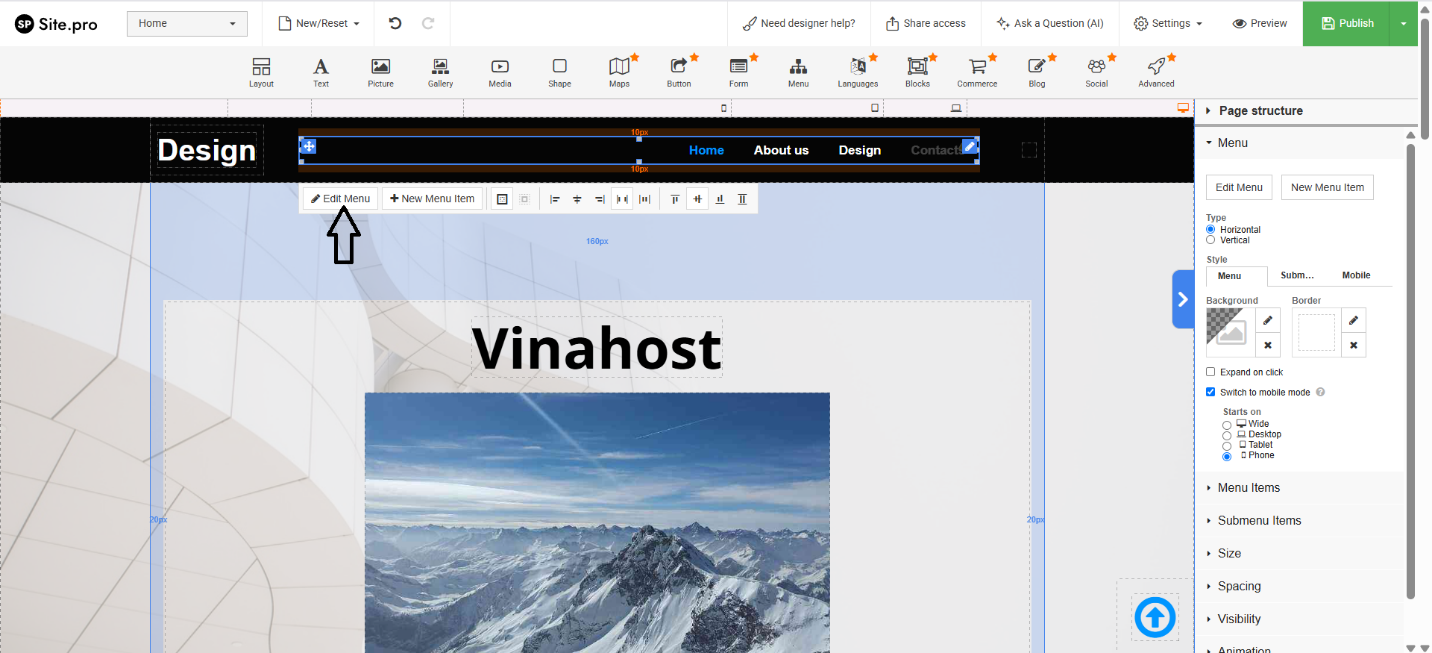Viewport: 1432px width, 653px height.
Task: Open the Home page dropdown
Action: coord(187,23)
